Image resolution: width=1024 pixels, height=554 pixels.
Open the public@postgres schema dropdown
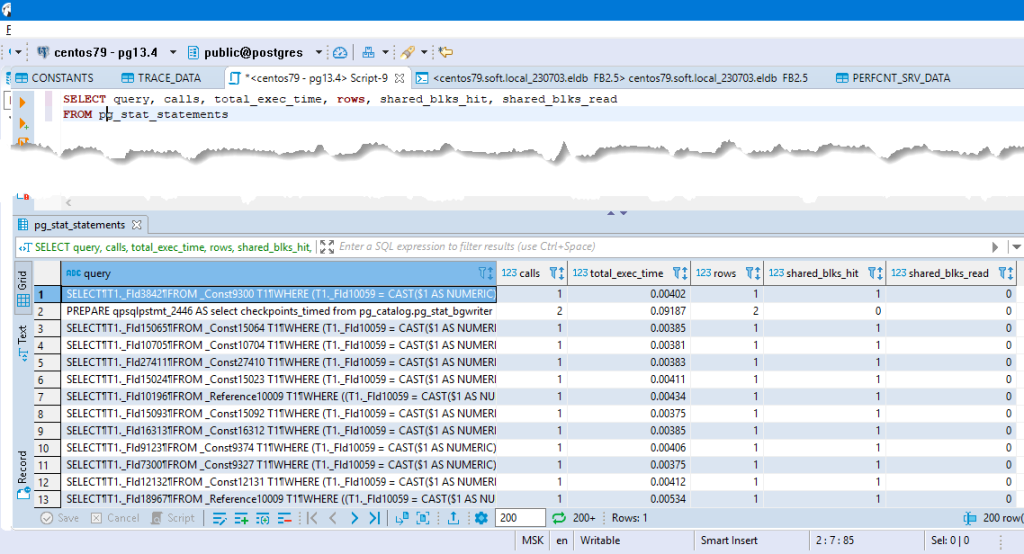coord(319,52)
